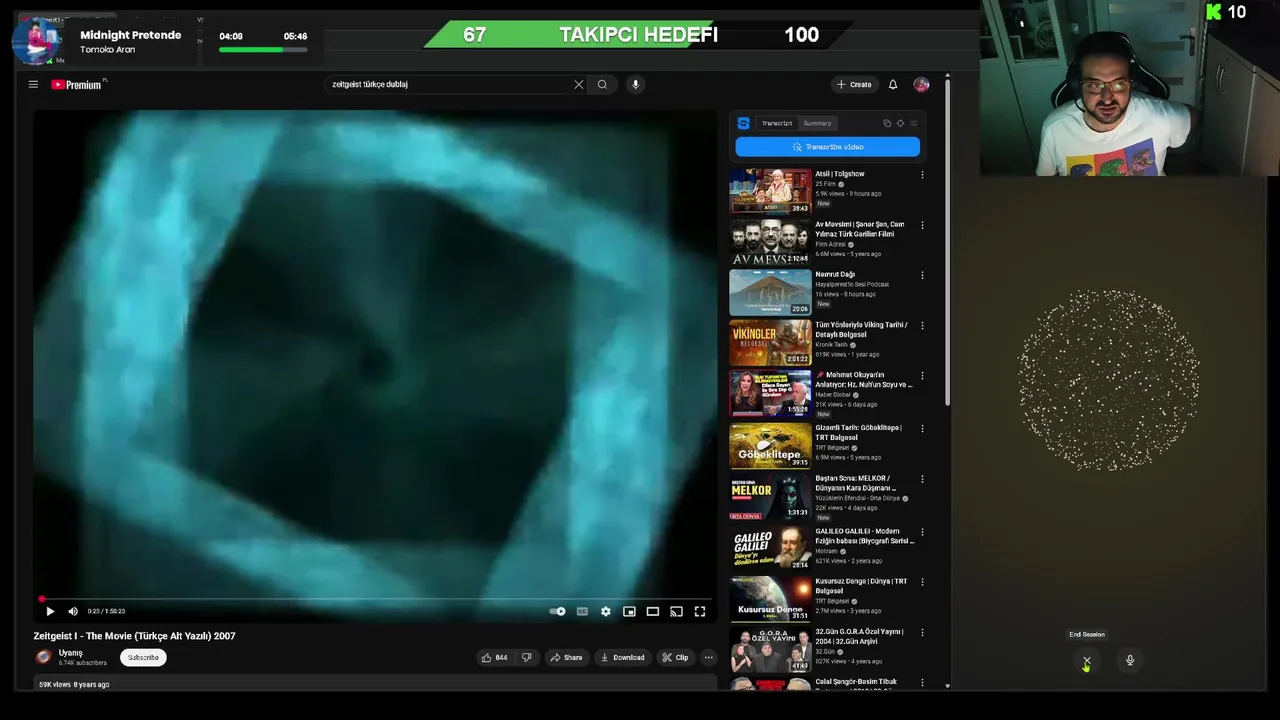Open Av Mevsimi film title link
Viewport: 1280px width, 720px height.
tap(859, 229)
